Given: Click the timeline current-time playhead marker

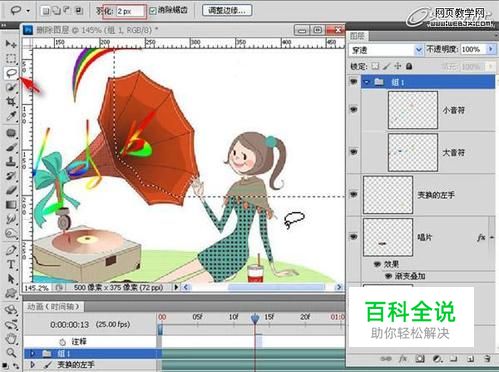Looking at the screenshot, I should coord(255,318).
